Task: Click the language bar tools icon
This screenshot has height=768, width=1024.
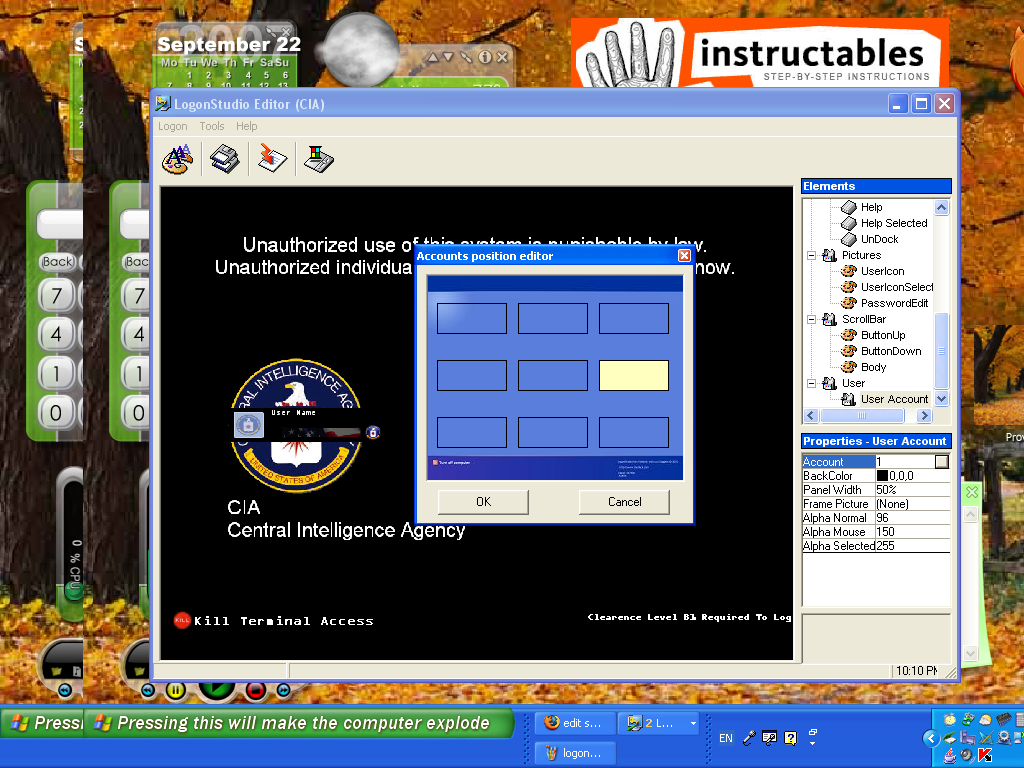Action: tap(769, 738)
